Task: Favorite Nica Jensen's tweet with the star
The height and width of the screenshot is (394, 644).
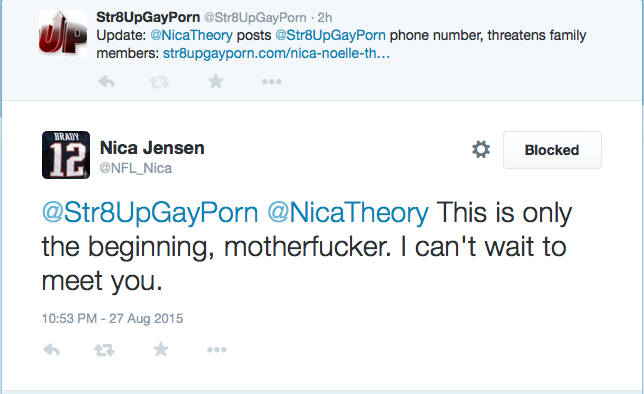Action: coord(161,349)
